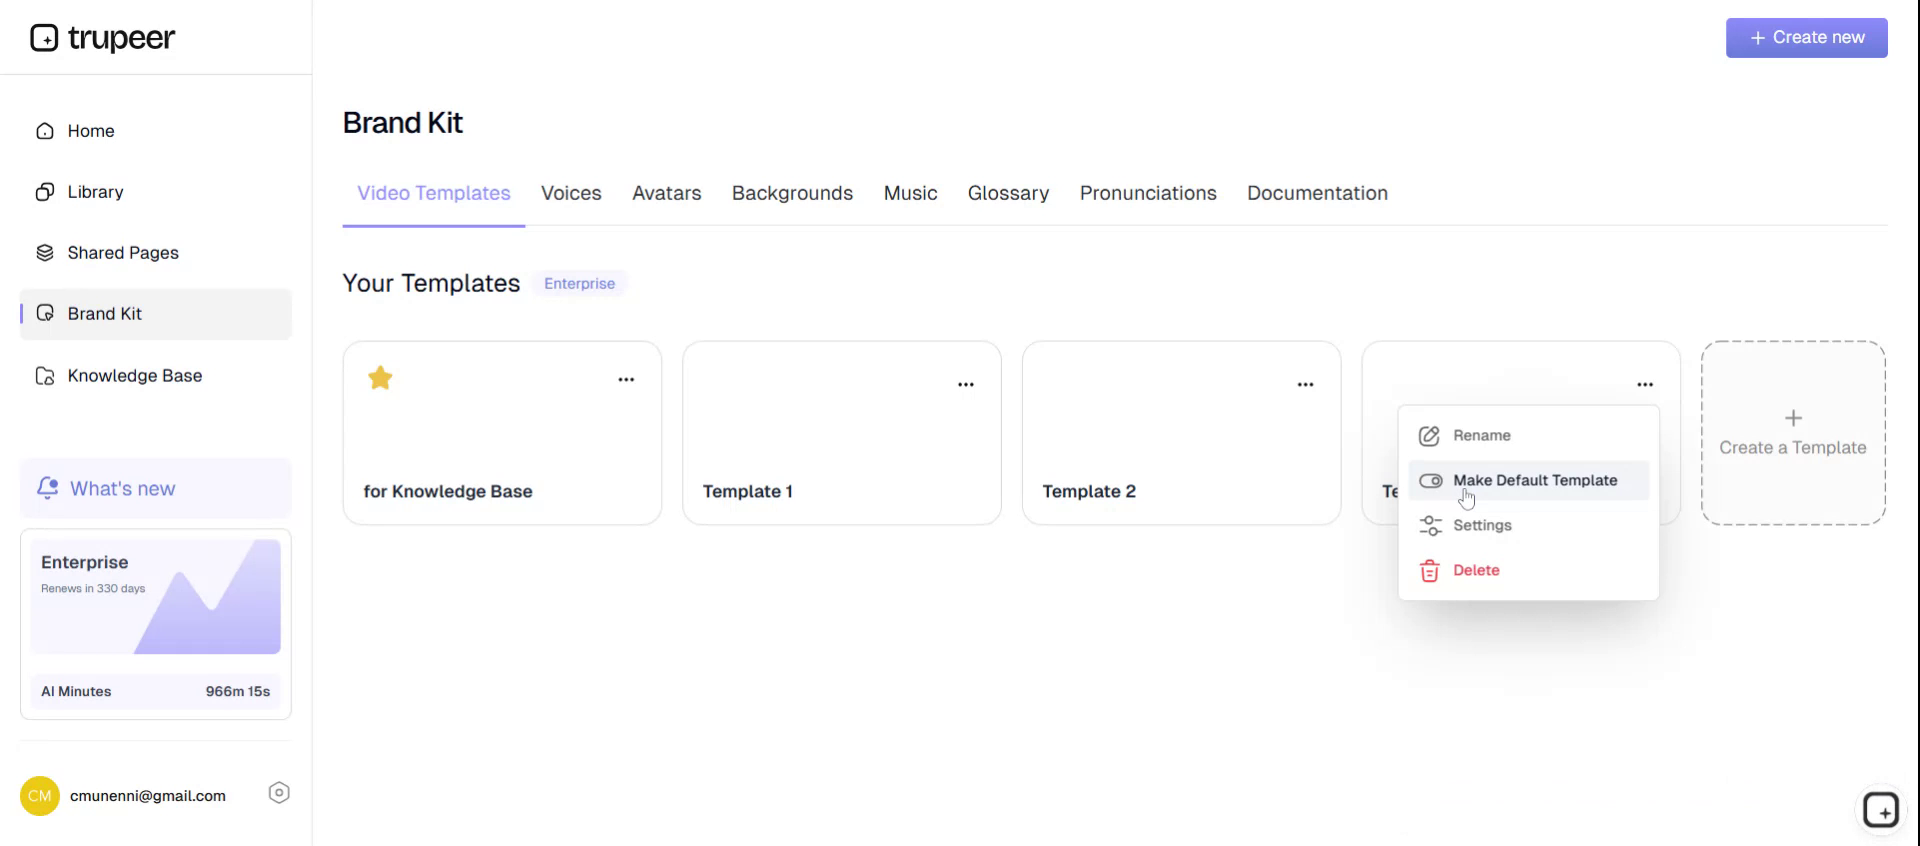Open the floating trupeer widget icon
Screen dimensions: 1920x846
tap(1881, 810)
